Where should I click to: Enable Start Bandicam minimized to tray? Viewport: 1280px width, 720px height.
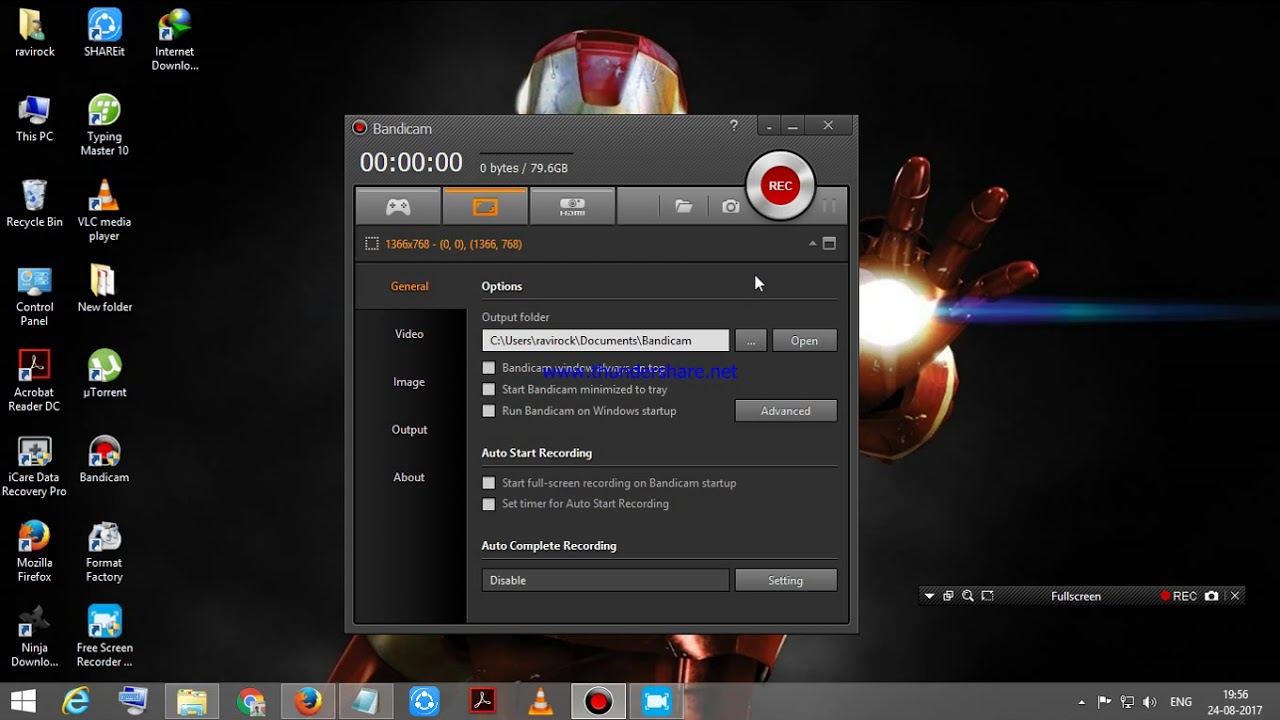[489, 390]
